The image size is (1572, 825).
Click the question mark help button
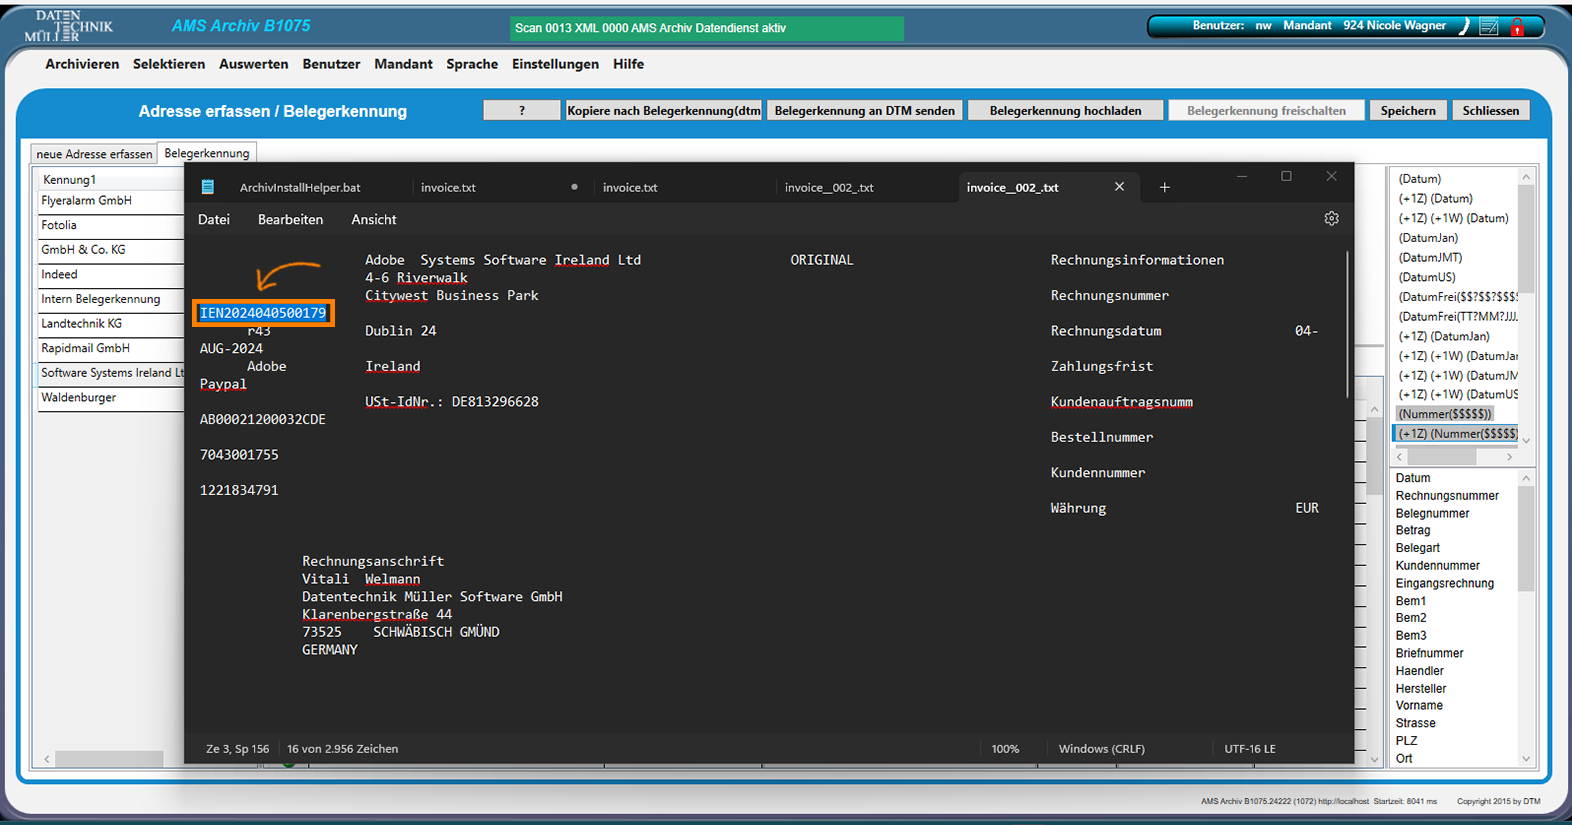(521, 111)
